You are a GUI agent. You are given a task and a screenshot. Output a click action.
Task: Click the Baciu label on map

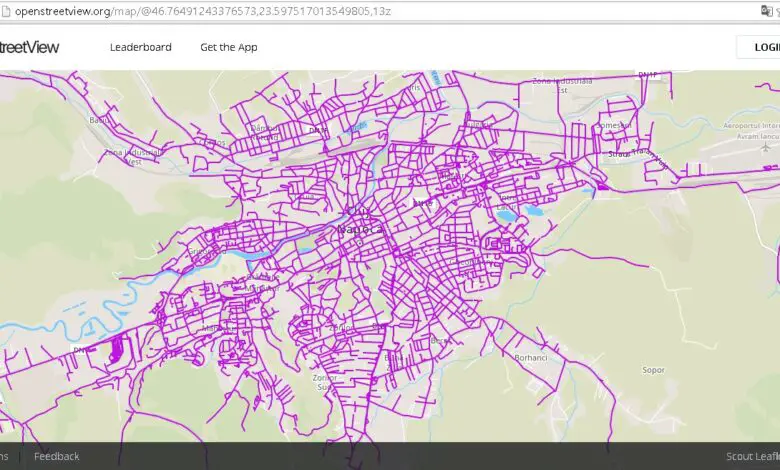[x=98, y=120]
